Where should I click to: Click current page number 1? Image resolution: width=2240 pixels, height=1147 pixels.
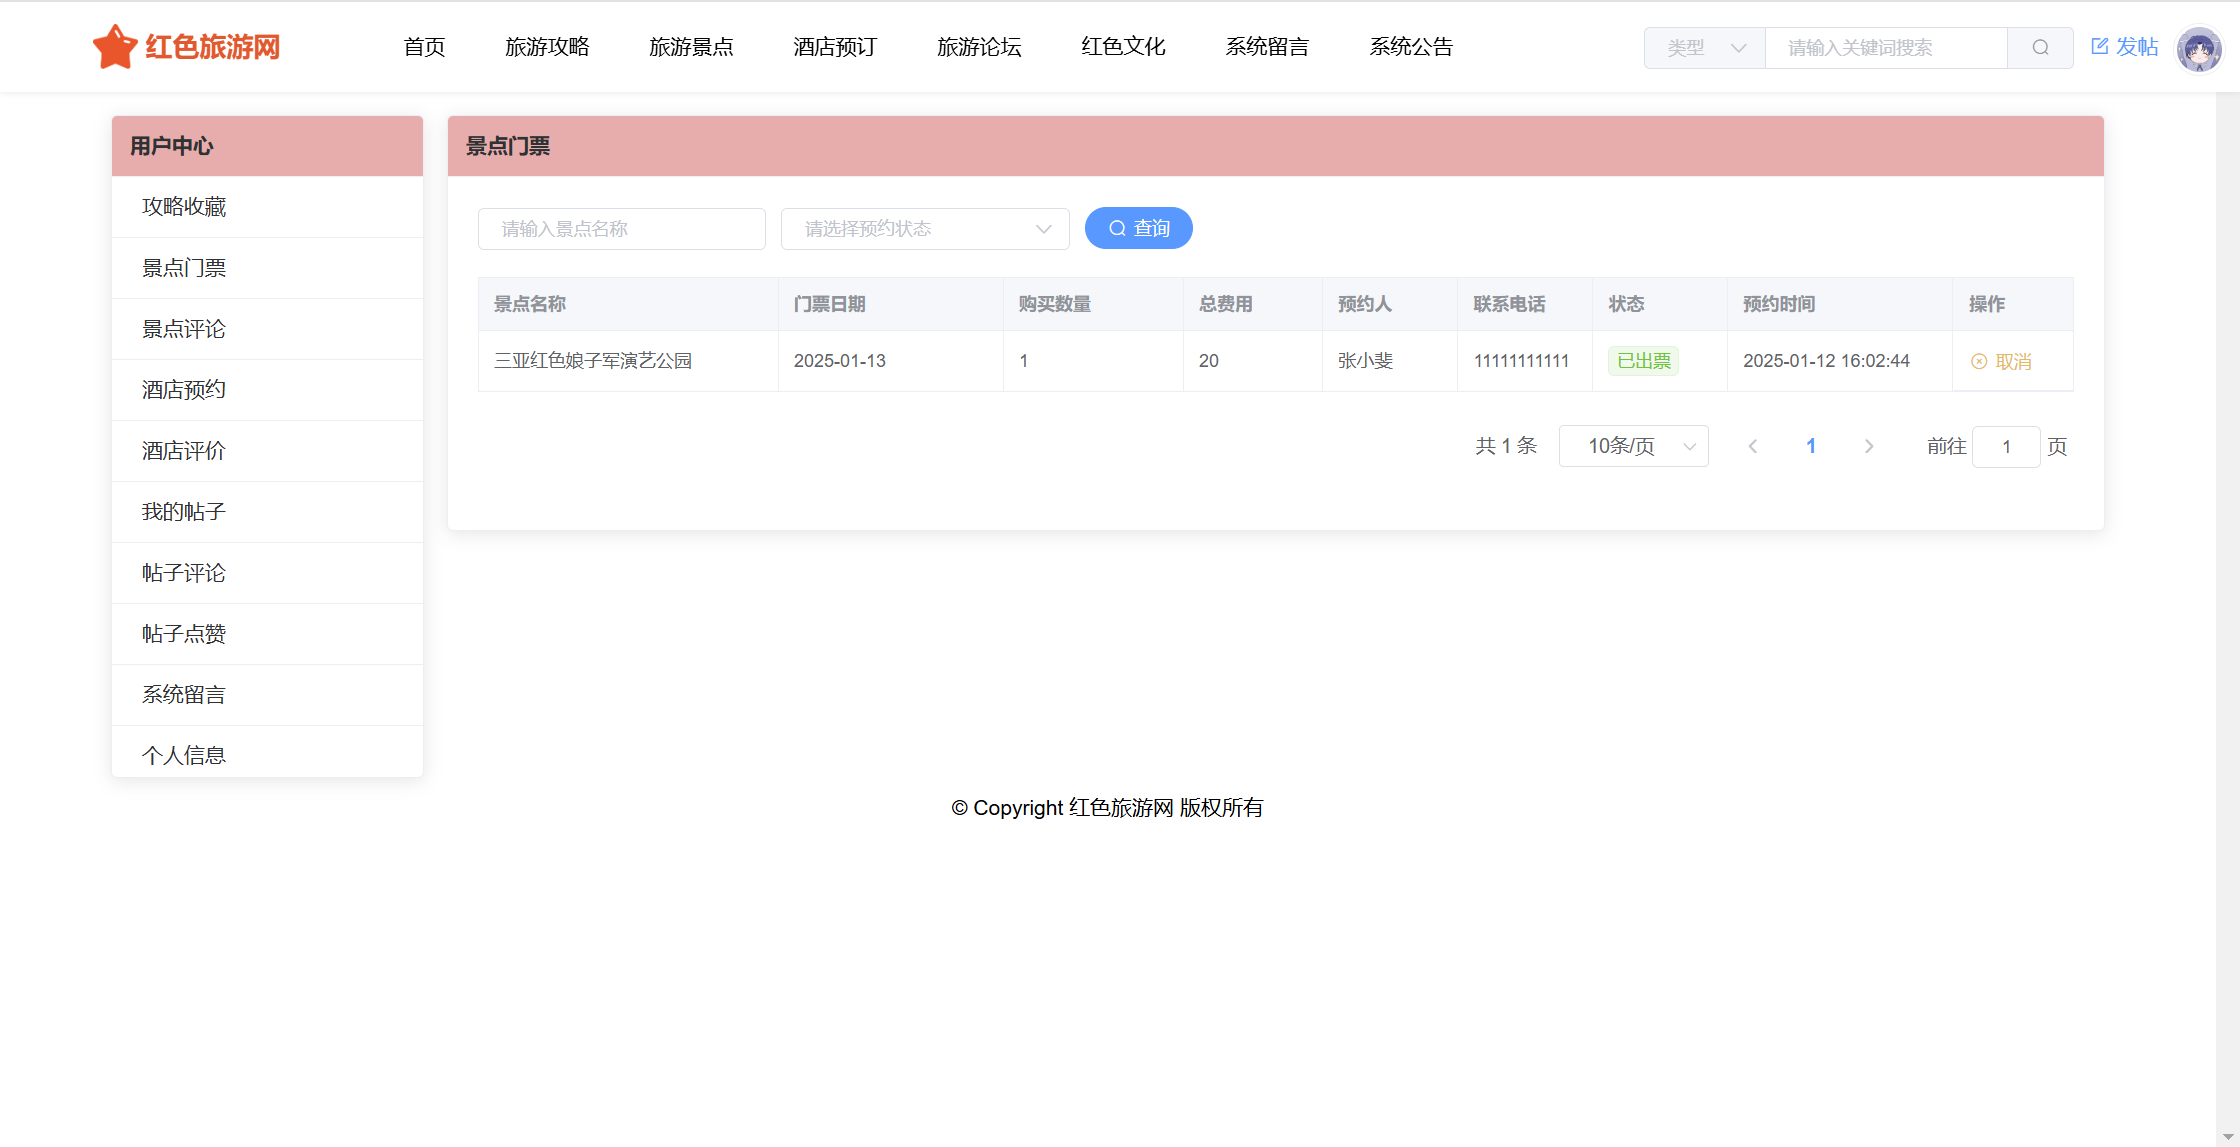click(x=1810, y=446)
